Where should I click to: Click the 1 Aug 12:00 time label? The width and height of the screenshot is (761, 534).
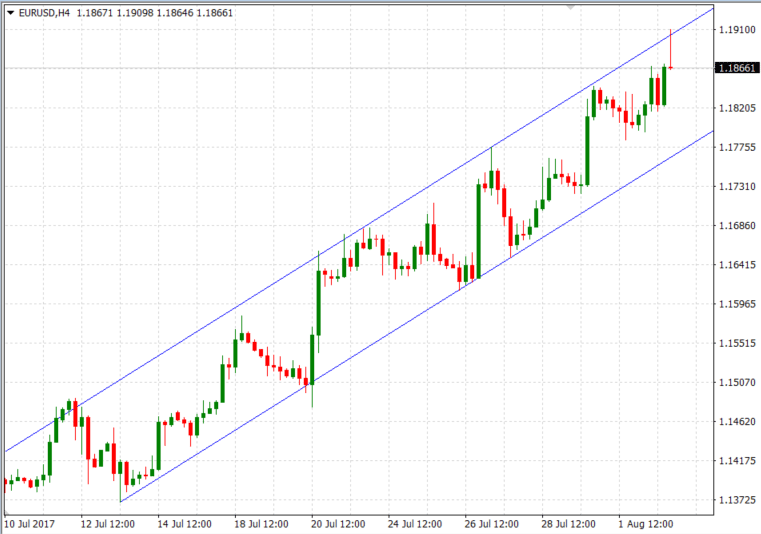click(x=645, y=524)
